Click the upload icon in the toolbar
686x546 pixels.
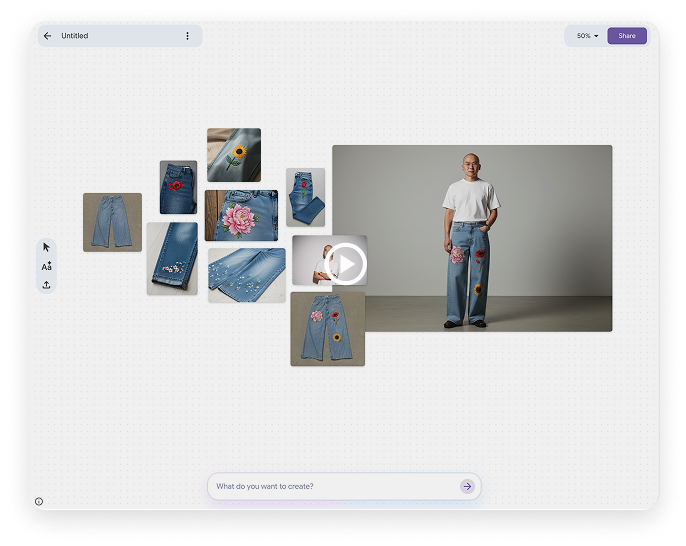46,285
